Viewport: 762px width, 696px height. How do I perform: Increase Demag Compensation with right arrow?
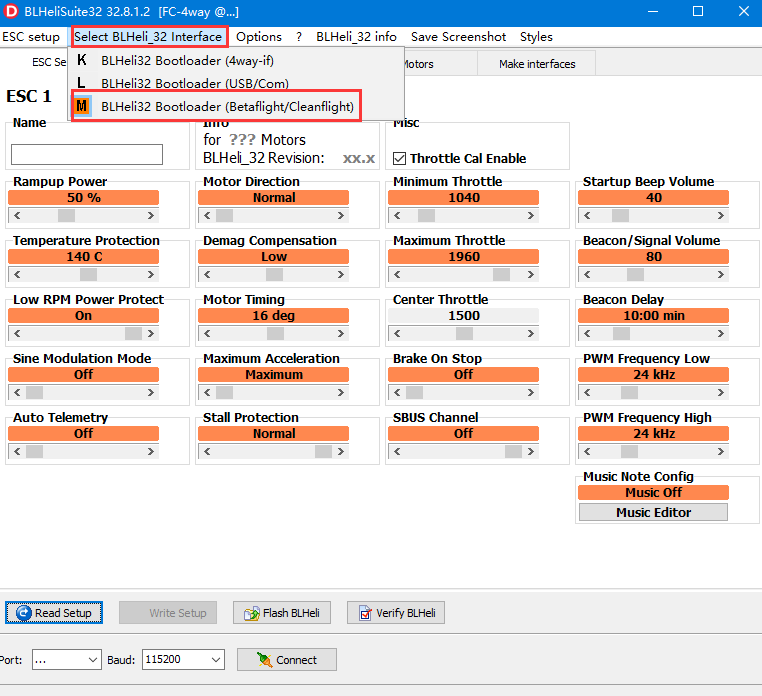point(341,275)
